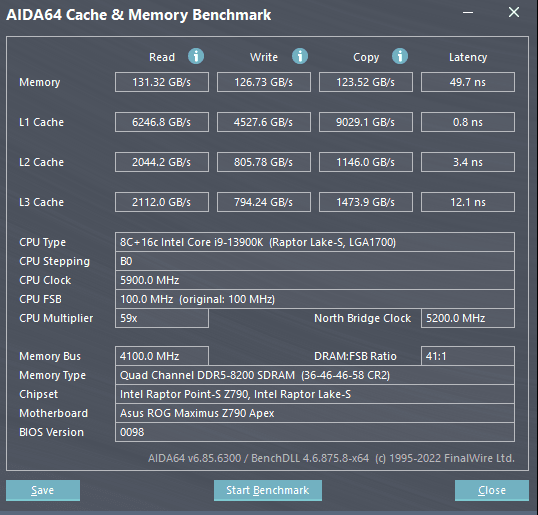Screen dimensions: 538x515
Task: Save the benchmark results
Action: tap(43, 490)
